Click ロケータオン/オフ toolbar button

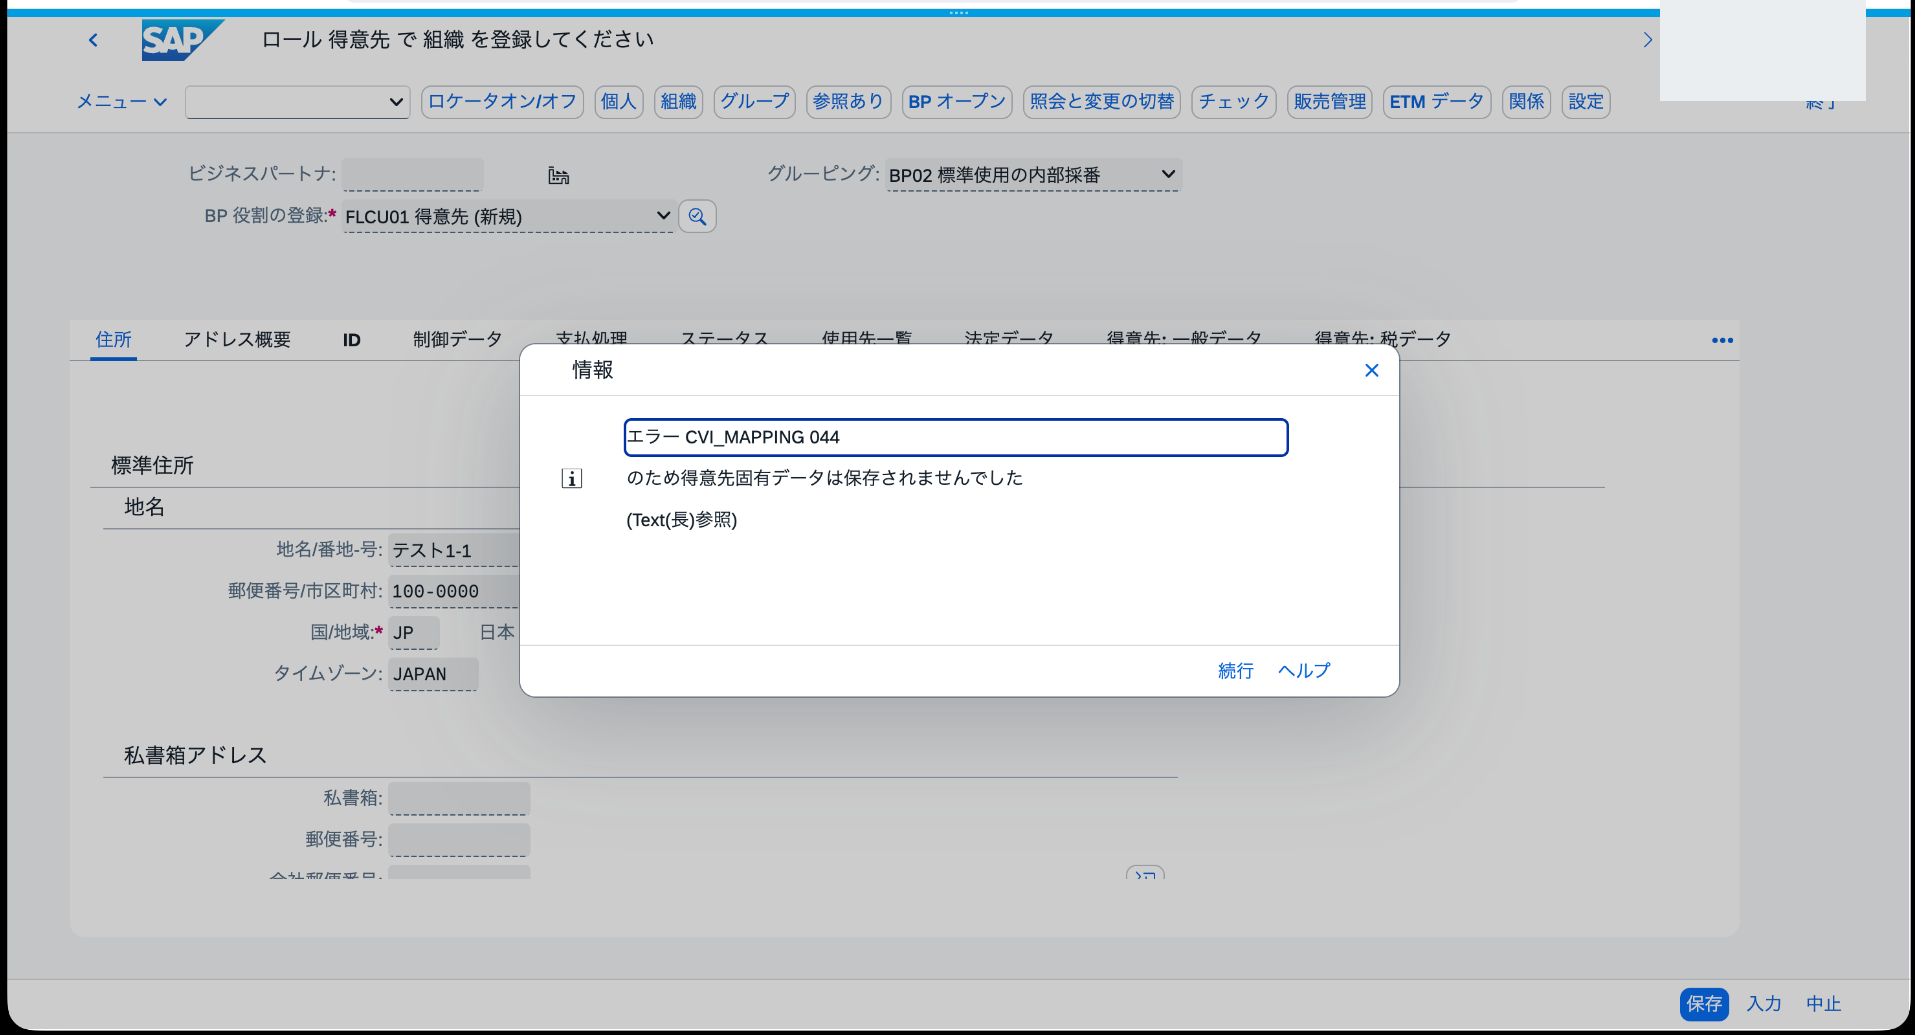click(x=502, y=101)
